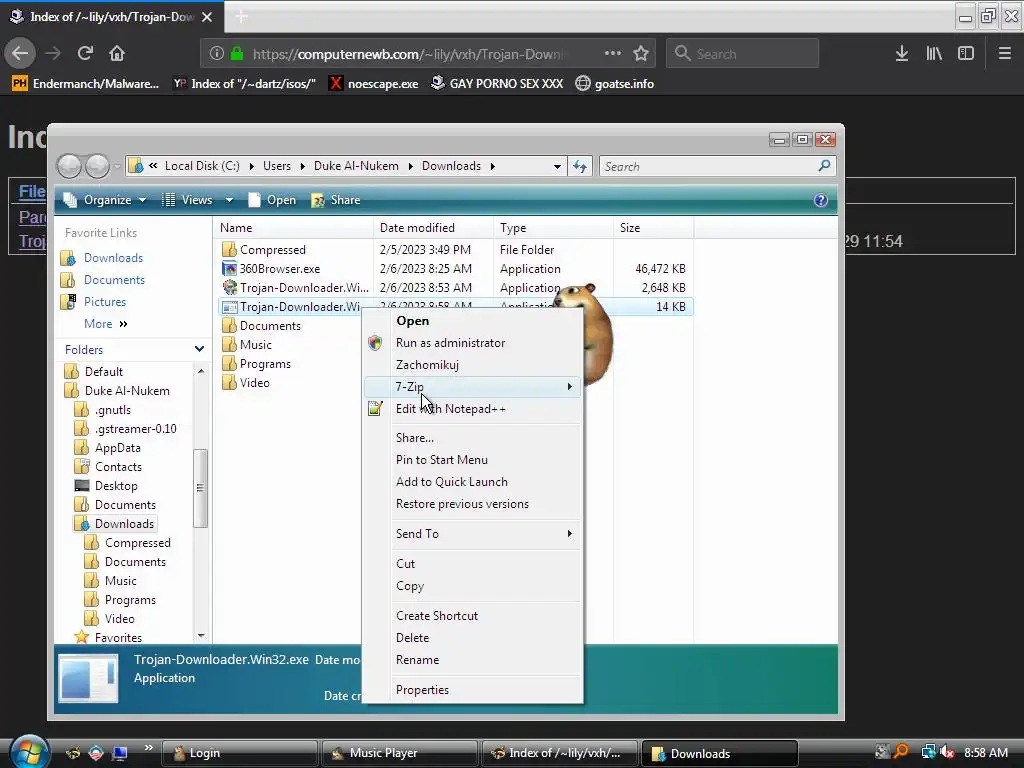The image size is (1024, 768).
Task: Choose Rename in context menu
Action: click(x=417, y=660)
